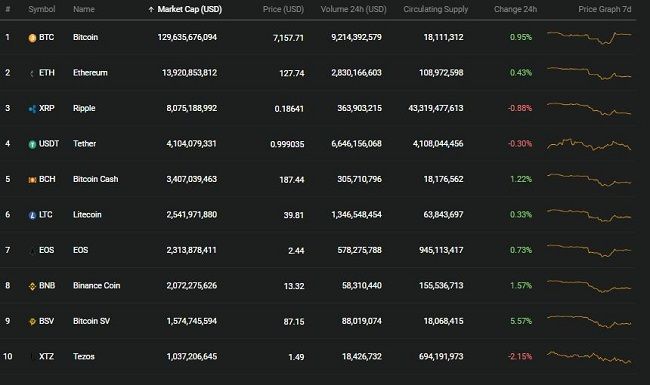This screenshot has height=385, width=650.
Task: Click Ethereum price 127.74
Action: coord(292,73)
